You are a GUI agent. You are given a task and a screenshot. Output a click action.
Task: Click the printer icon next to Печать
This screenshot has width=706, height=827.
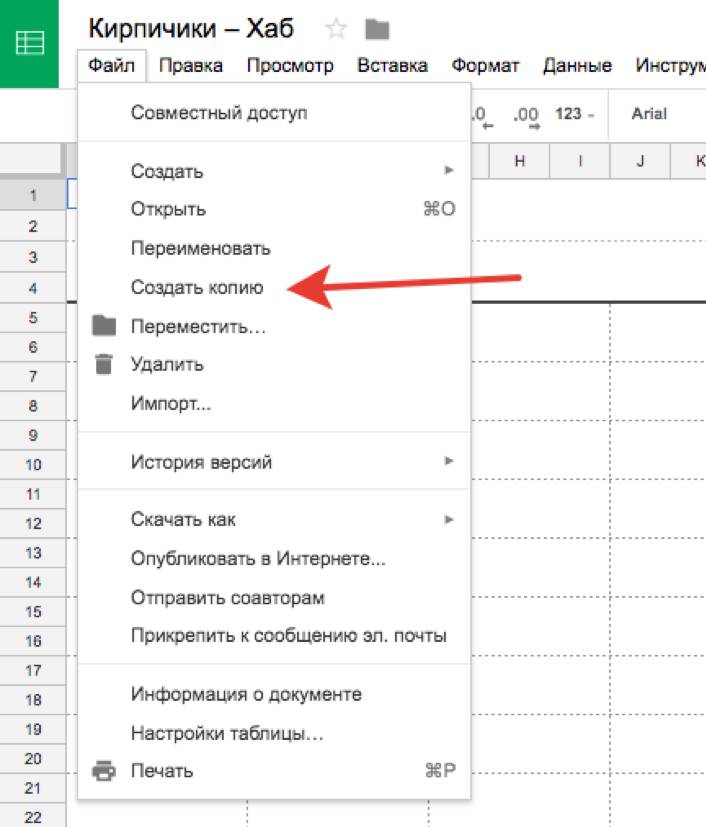[104, 771]
